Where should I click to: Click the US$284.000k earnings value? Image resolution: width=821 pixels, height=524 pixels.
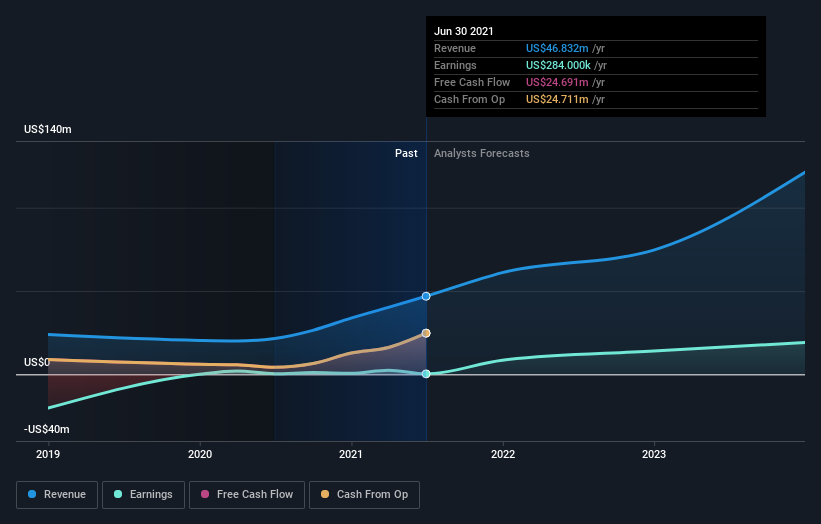pyautogui.click(x=558, y=65)
